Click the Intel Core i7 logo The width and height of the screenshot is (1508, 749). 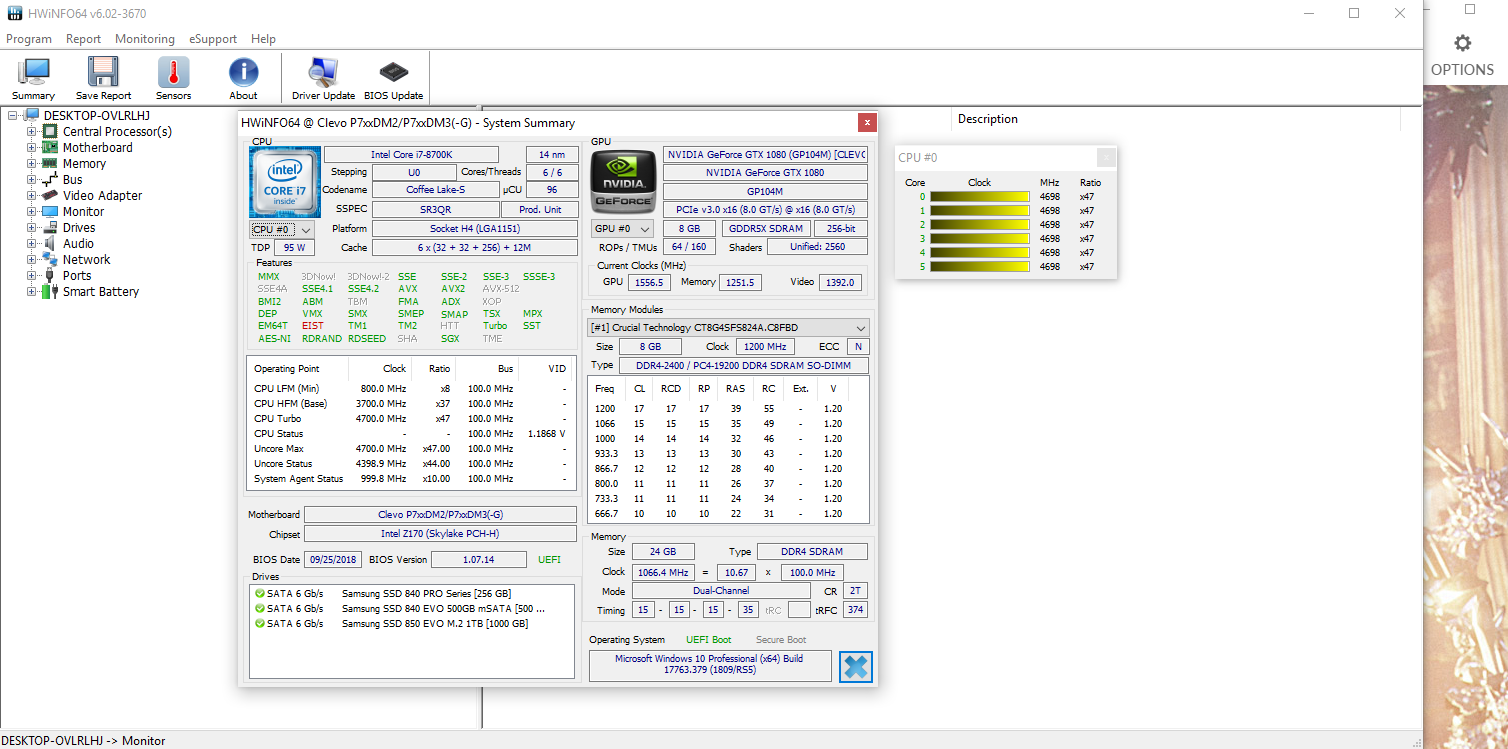click(285, 182)
